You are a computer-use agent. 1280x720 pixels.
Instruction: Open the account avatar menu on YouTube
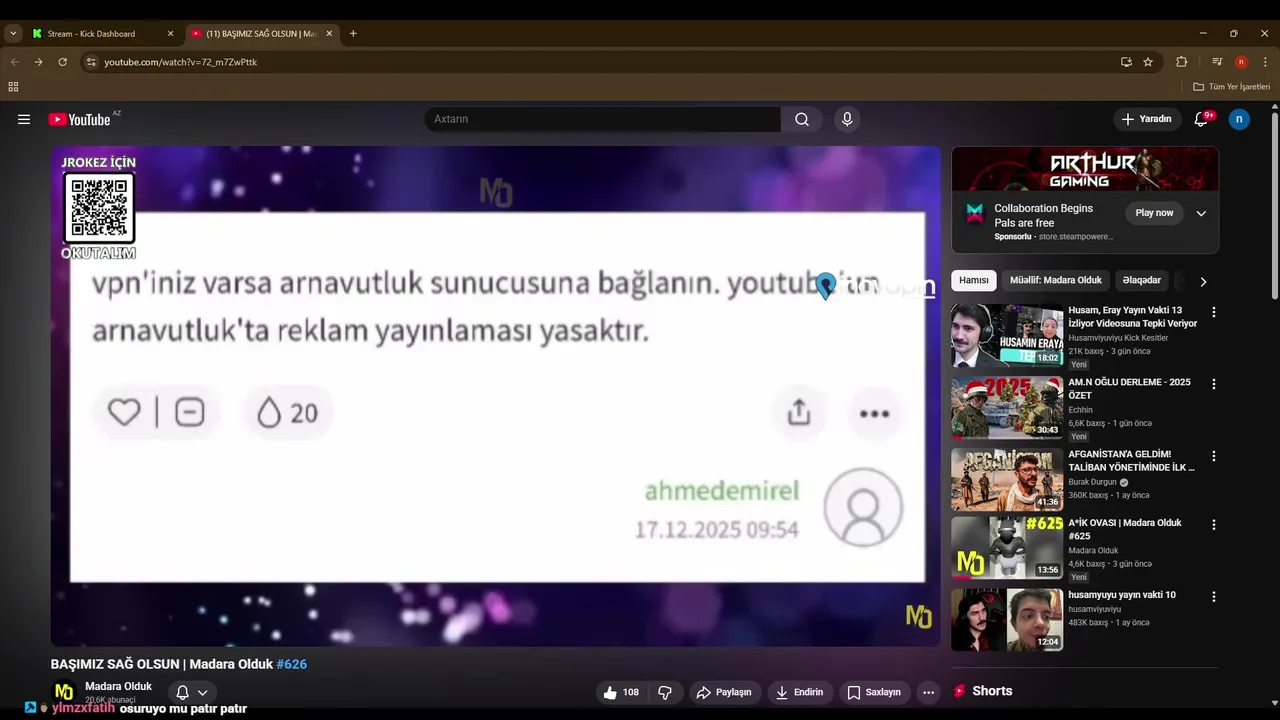coord(1239,119)
